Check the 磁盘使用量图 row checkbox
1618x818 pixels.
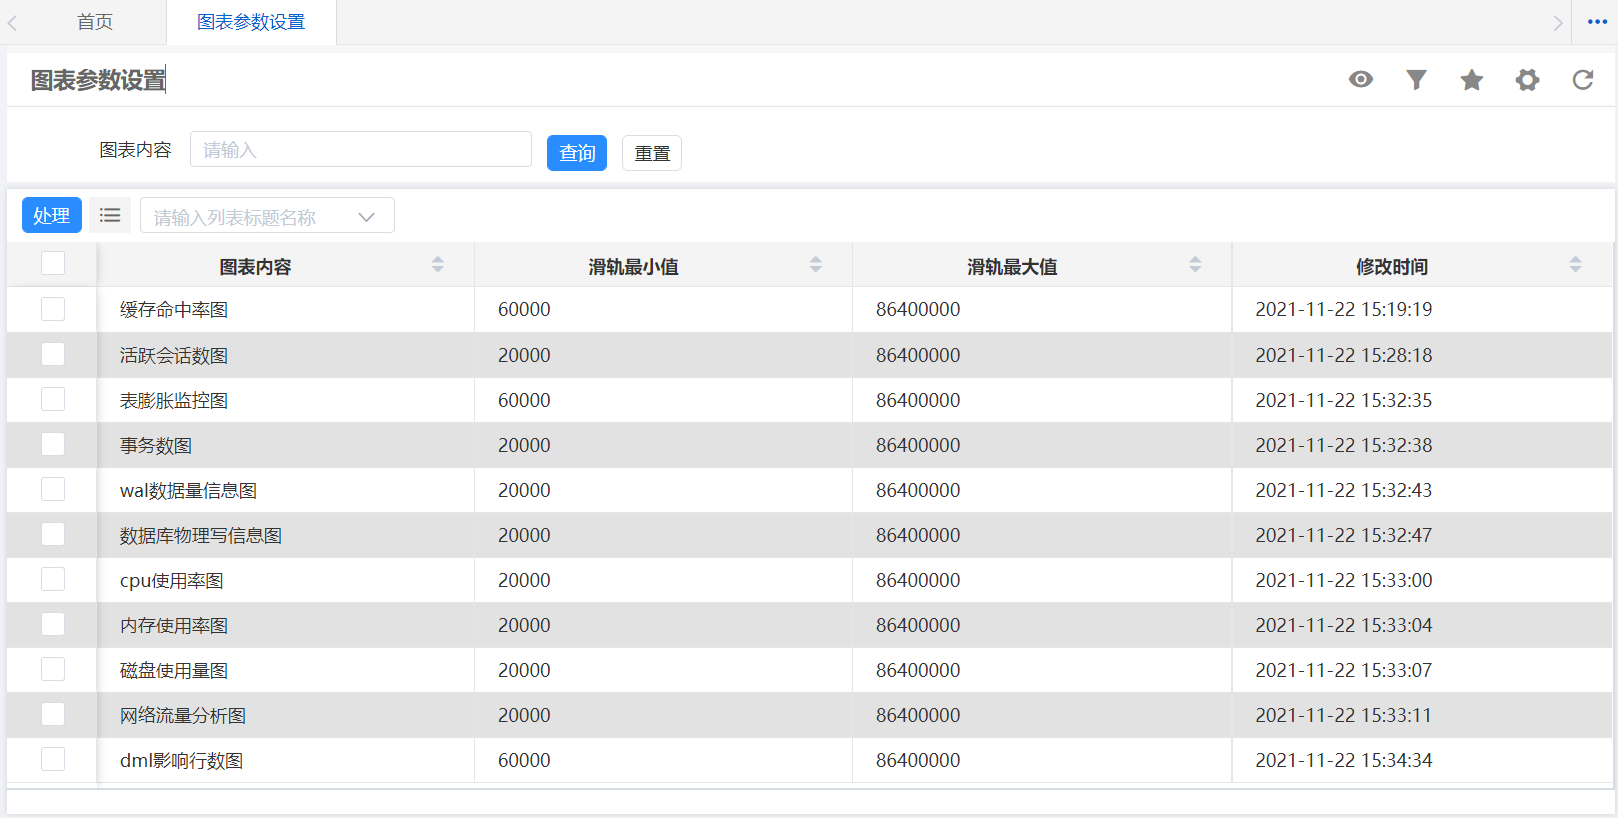53,669
